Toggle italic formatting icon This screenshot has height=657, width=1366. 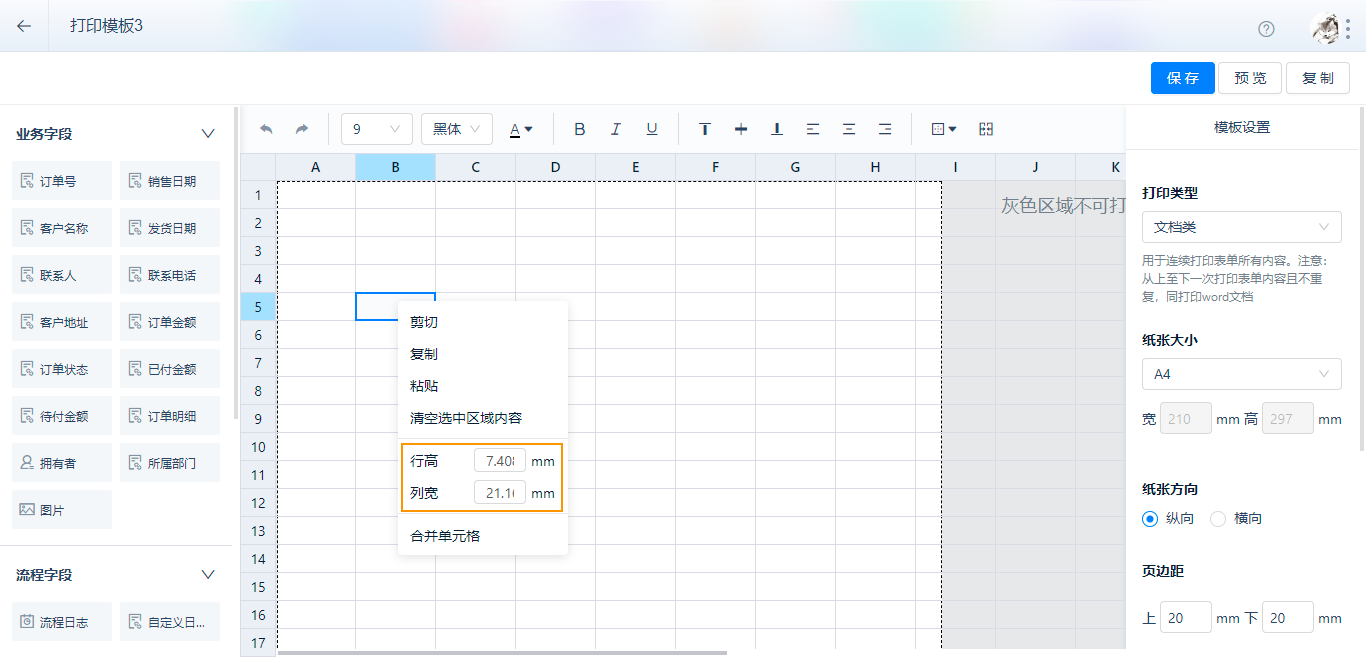click(616, 129)
